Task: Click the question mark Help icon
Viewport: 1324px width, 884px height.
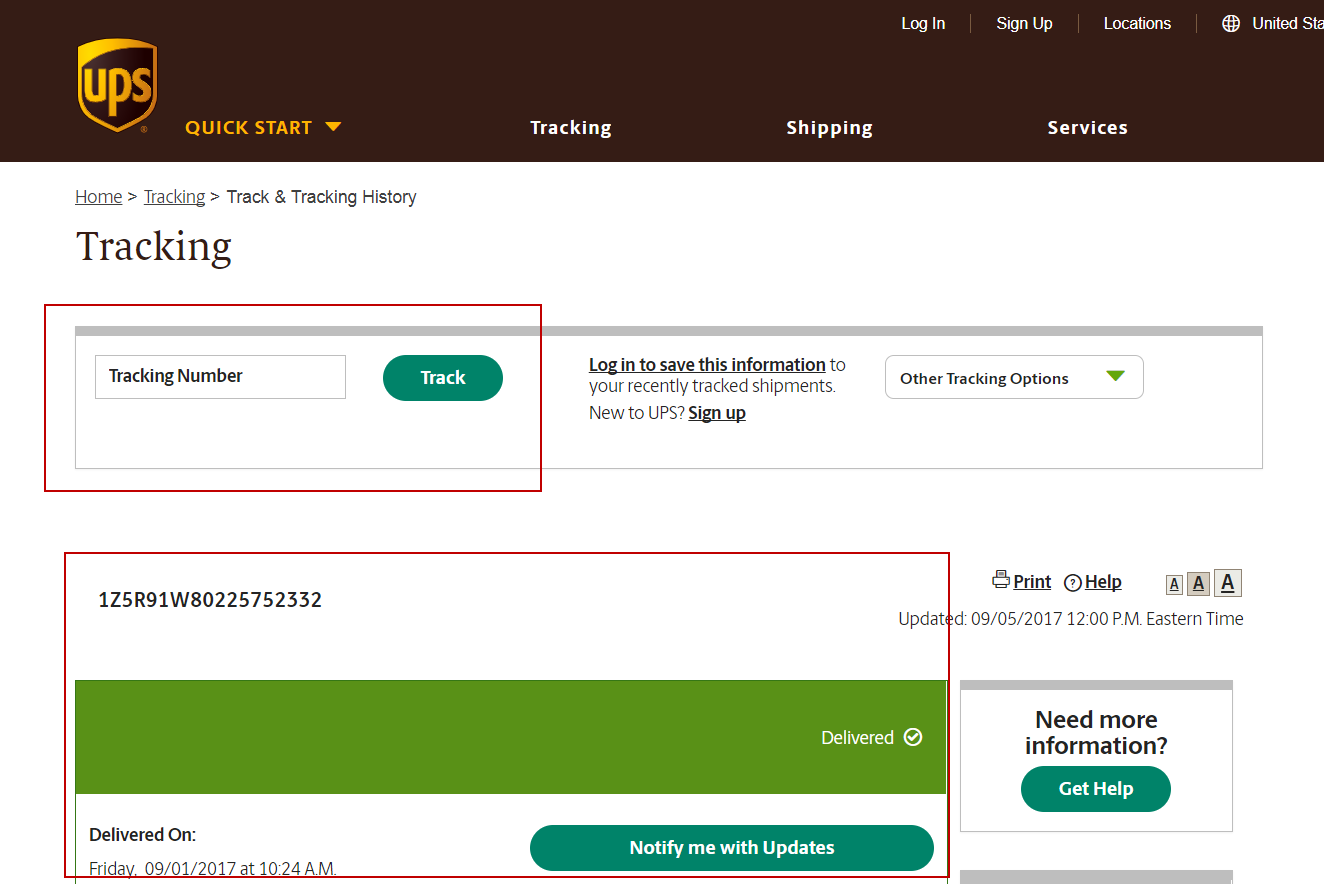Action: point(1073,583)
